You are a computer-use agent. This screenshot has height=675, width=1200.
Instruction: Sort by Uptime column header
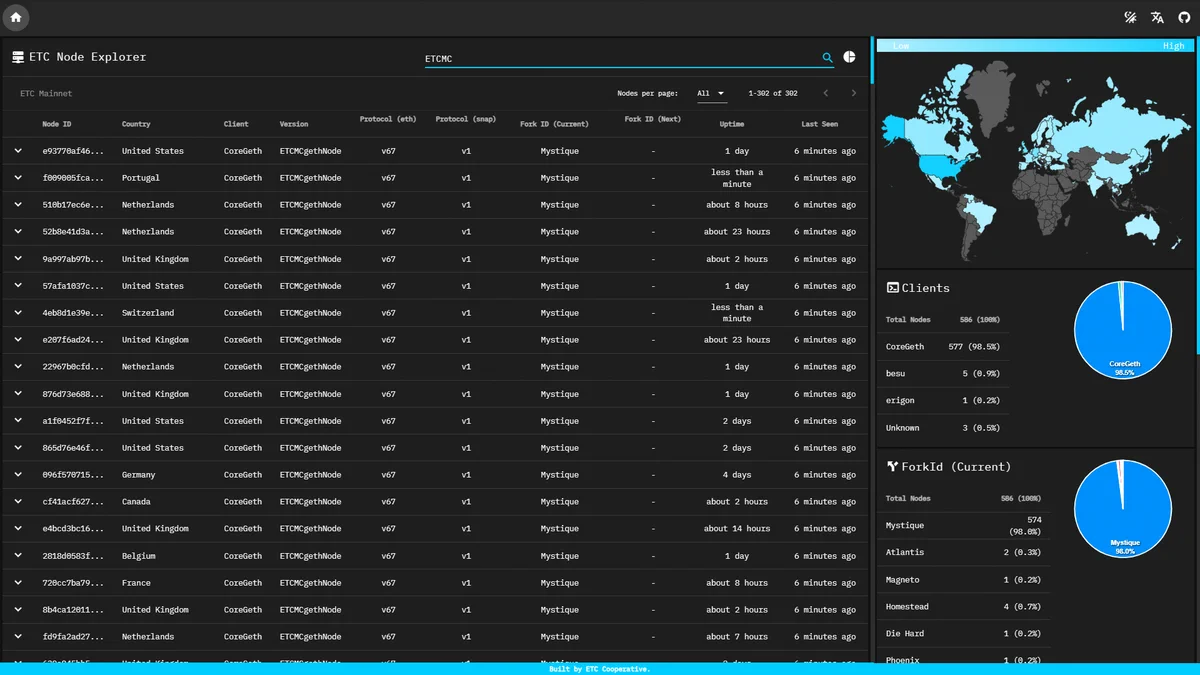coord(732,124)
